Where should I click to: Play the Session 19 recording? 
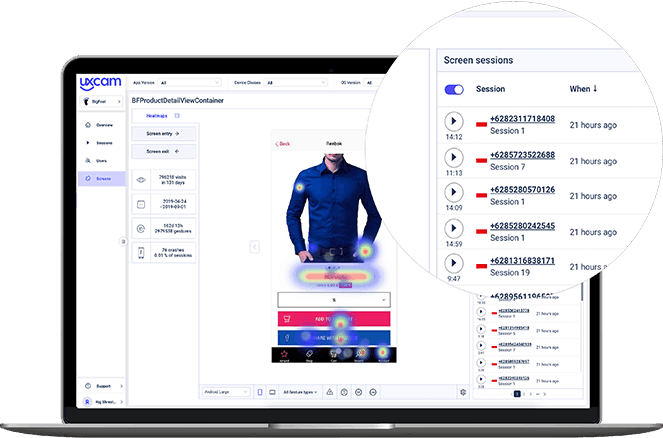455,264
